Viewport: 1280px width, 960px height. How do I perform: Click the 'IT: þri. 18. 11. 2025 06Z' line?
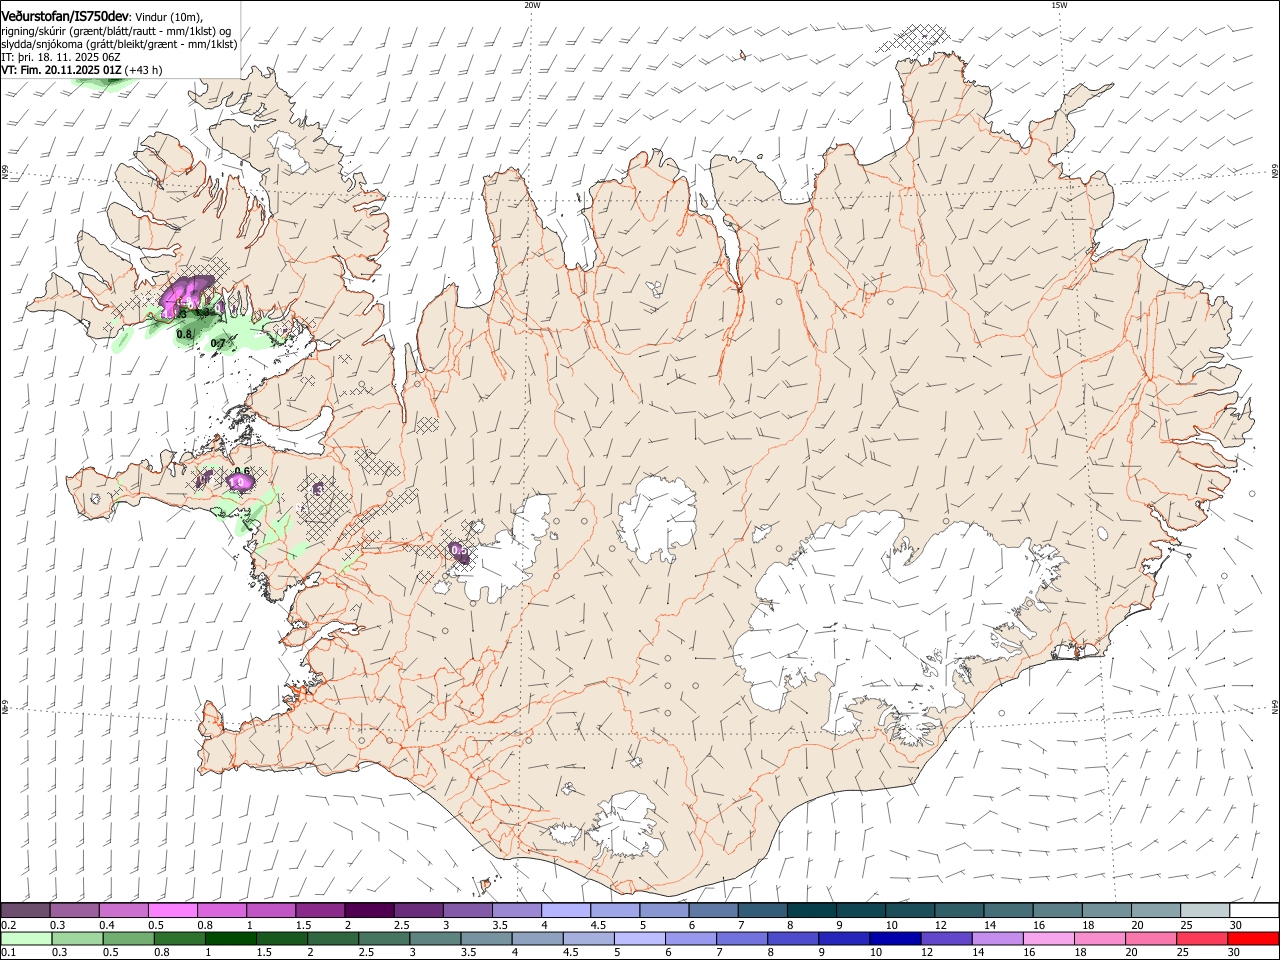coord(61,57)
